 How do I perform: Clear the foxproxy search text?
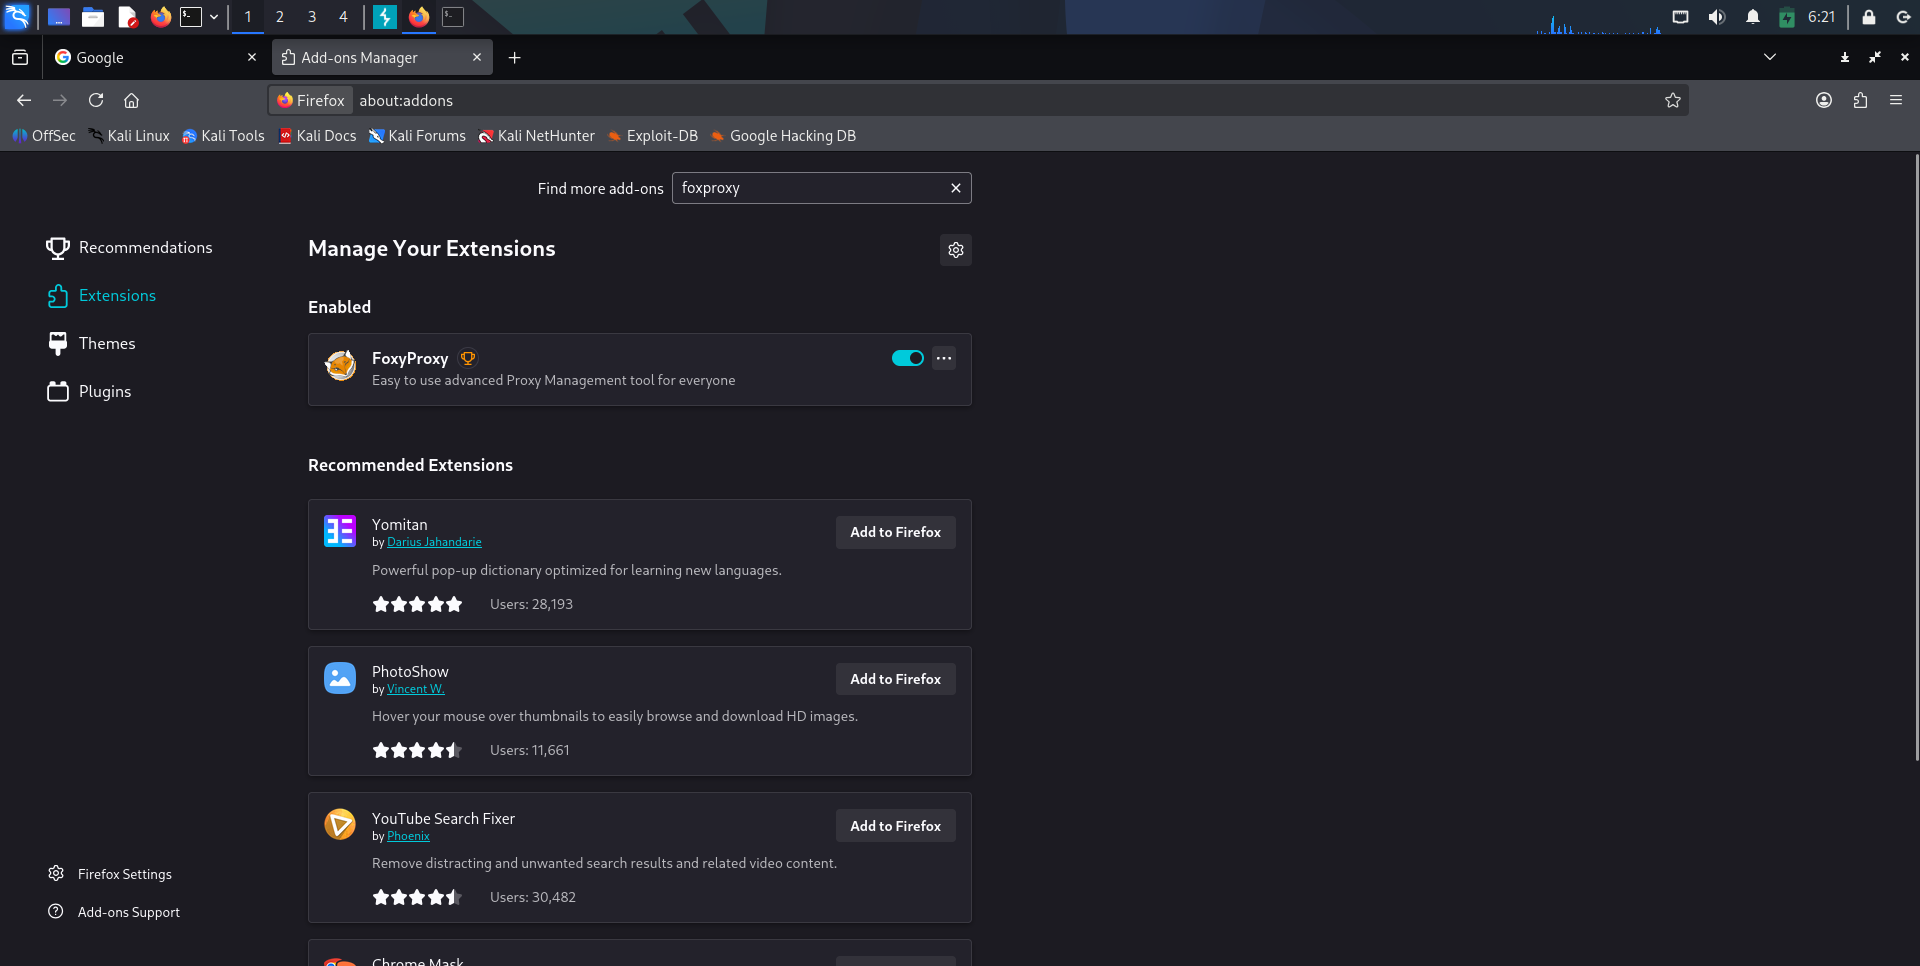click(956, 188)
